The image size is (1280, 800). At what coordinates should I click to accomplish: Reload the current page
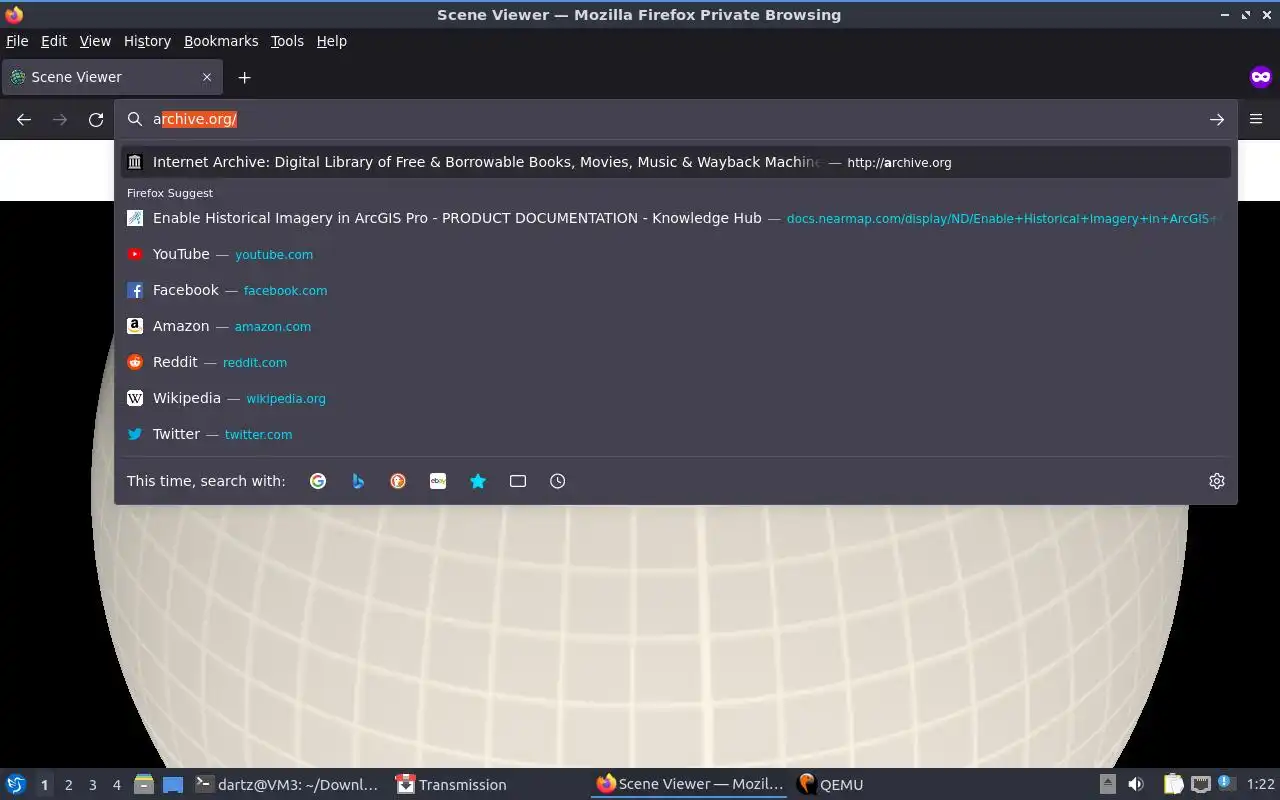pos(96,120)
